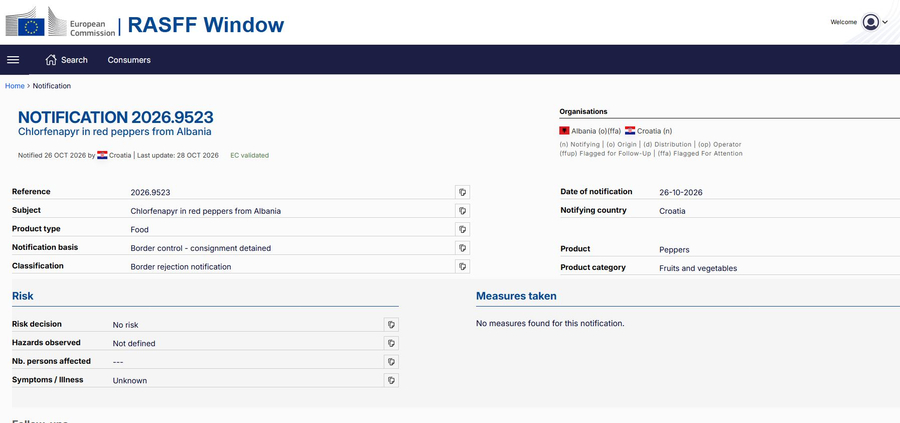This screenshot has height=423, width=900.
Task: Select the Not defined hazards value
Action: pos(134,343)
